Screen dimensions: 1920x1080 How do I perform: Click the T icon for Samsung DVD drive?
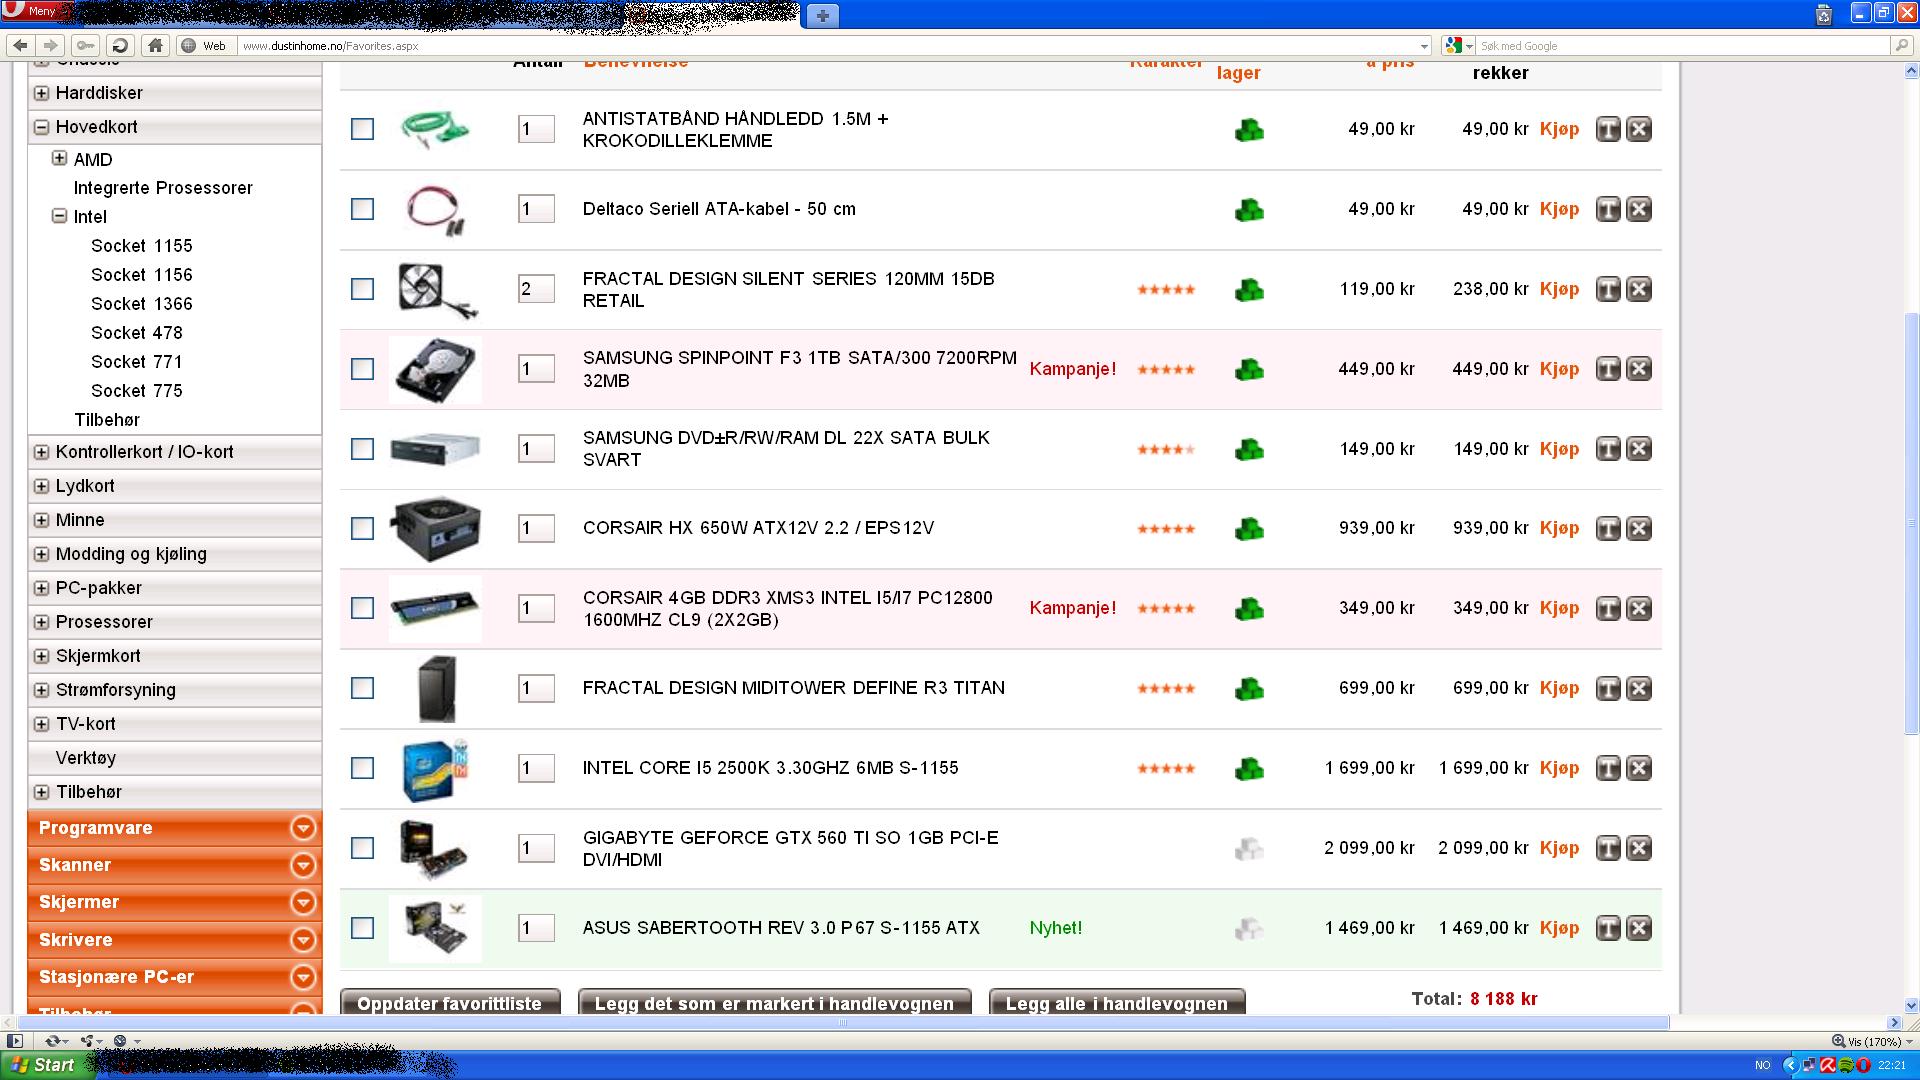click(x=1608, y=449)
